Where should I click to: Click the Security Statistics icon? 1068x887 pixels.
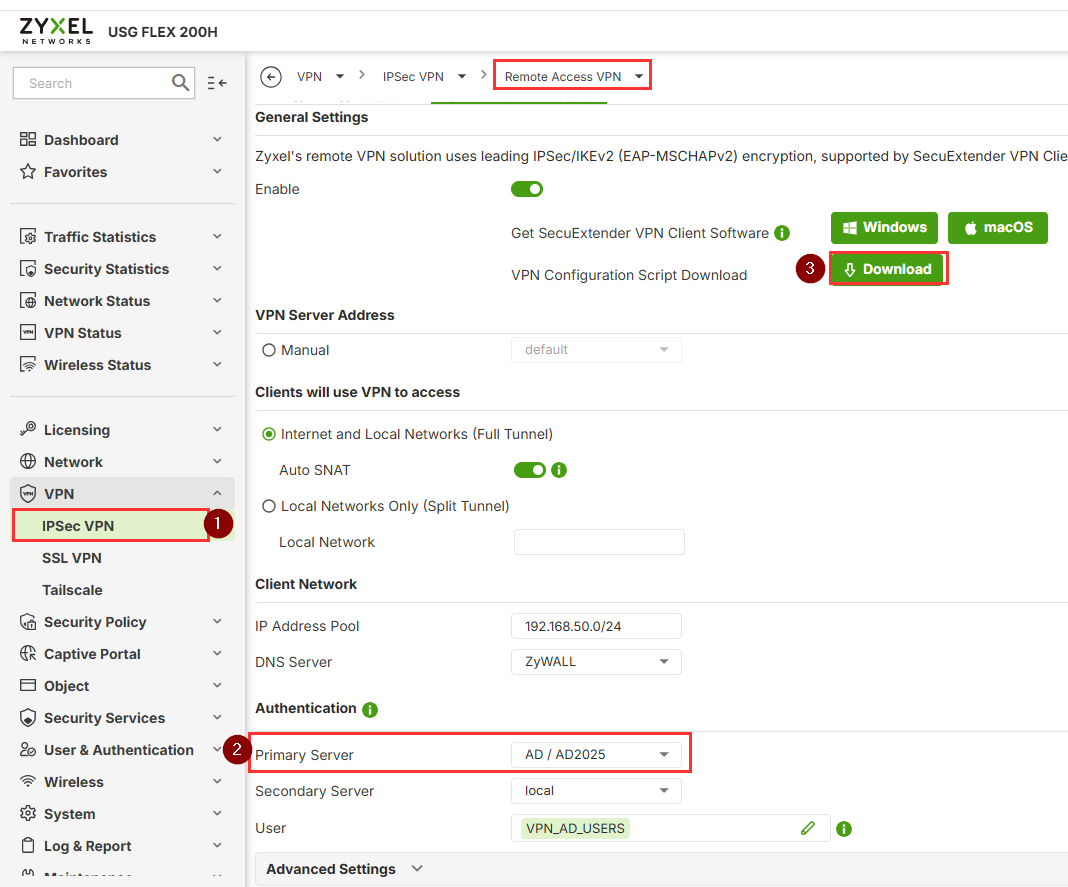tap(28, 268)
